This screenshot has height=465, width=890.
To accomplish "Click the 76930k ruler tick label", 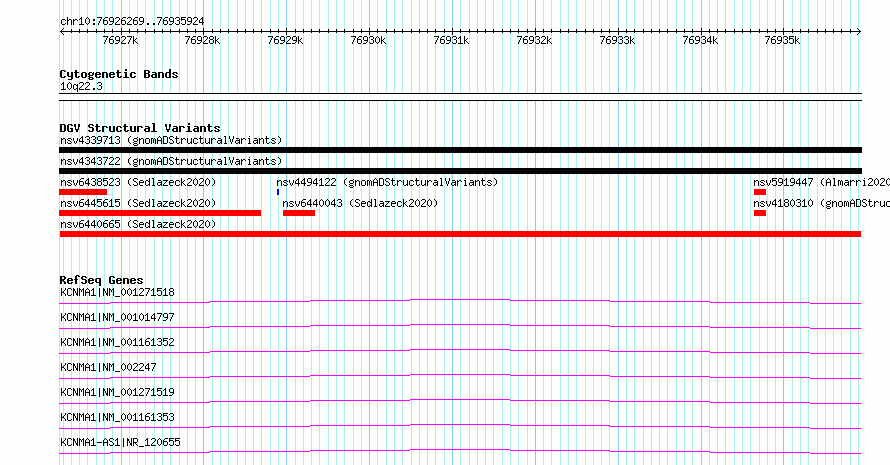I will tap(368, 40).
